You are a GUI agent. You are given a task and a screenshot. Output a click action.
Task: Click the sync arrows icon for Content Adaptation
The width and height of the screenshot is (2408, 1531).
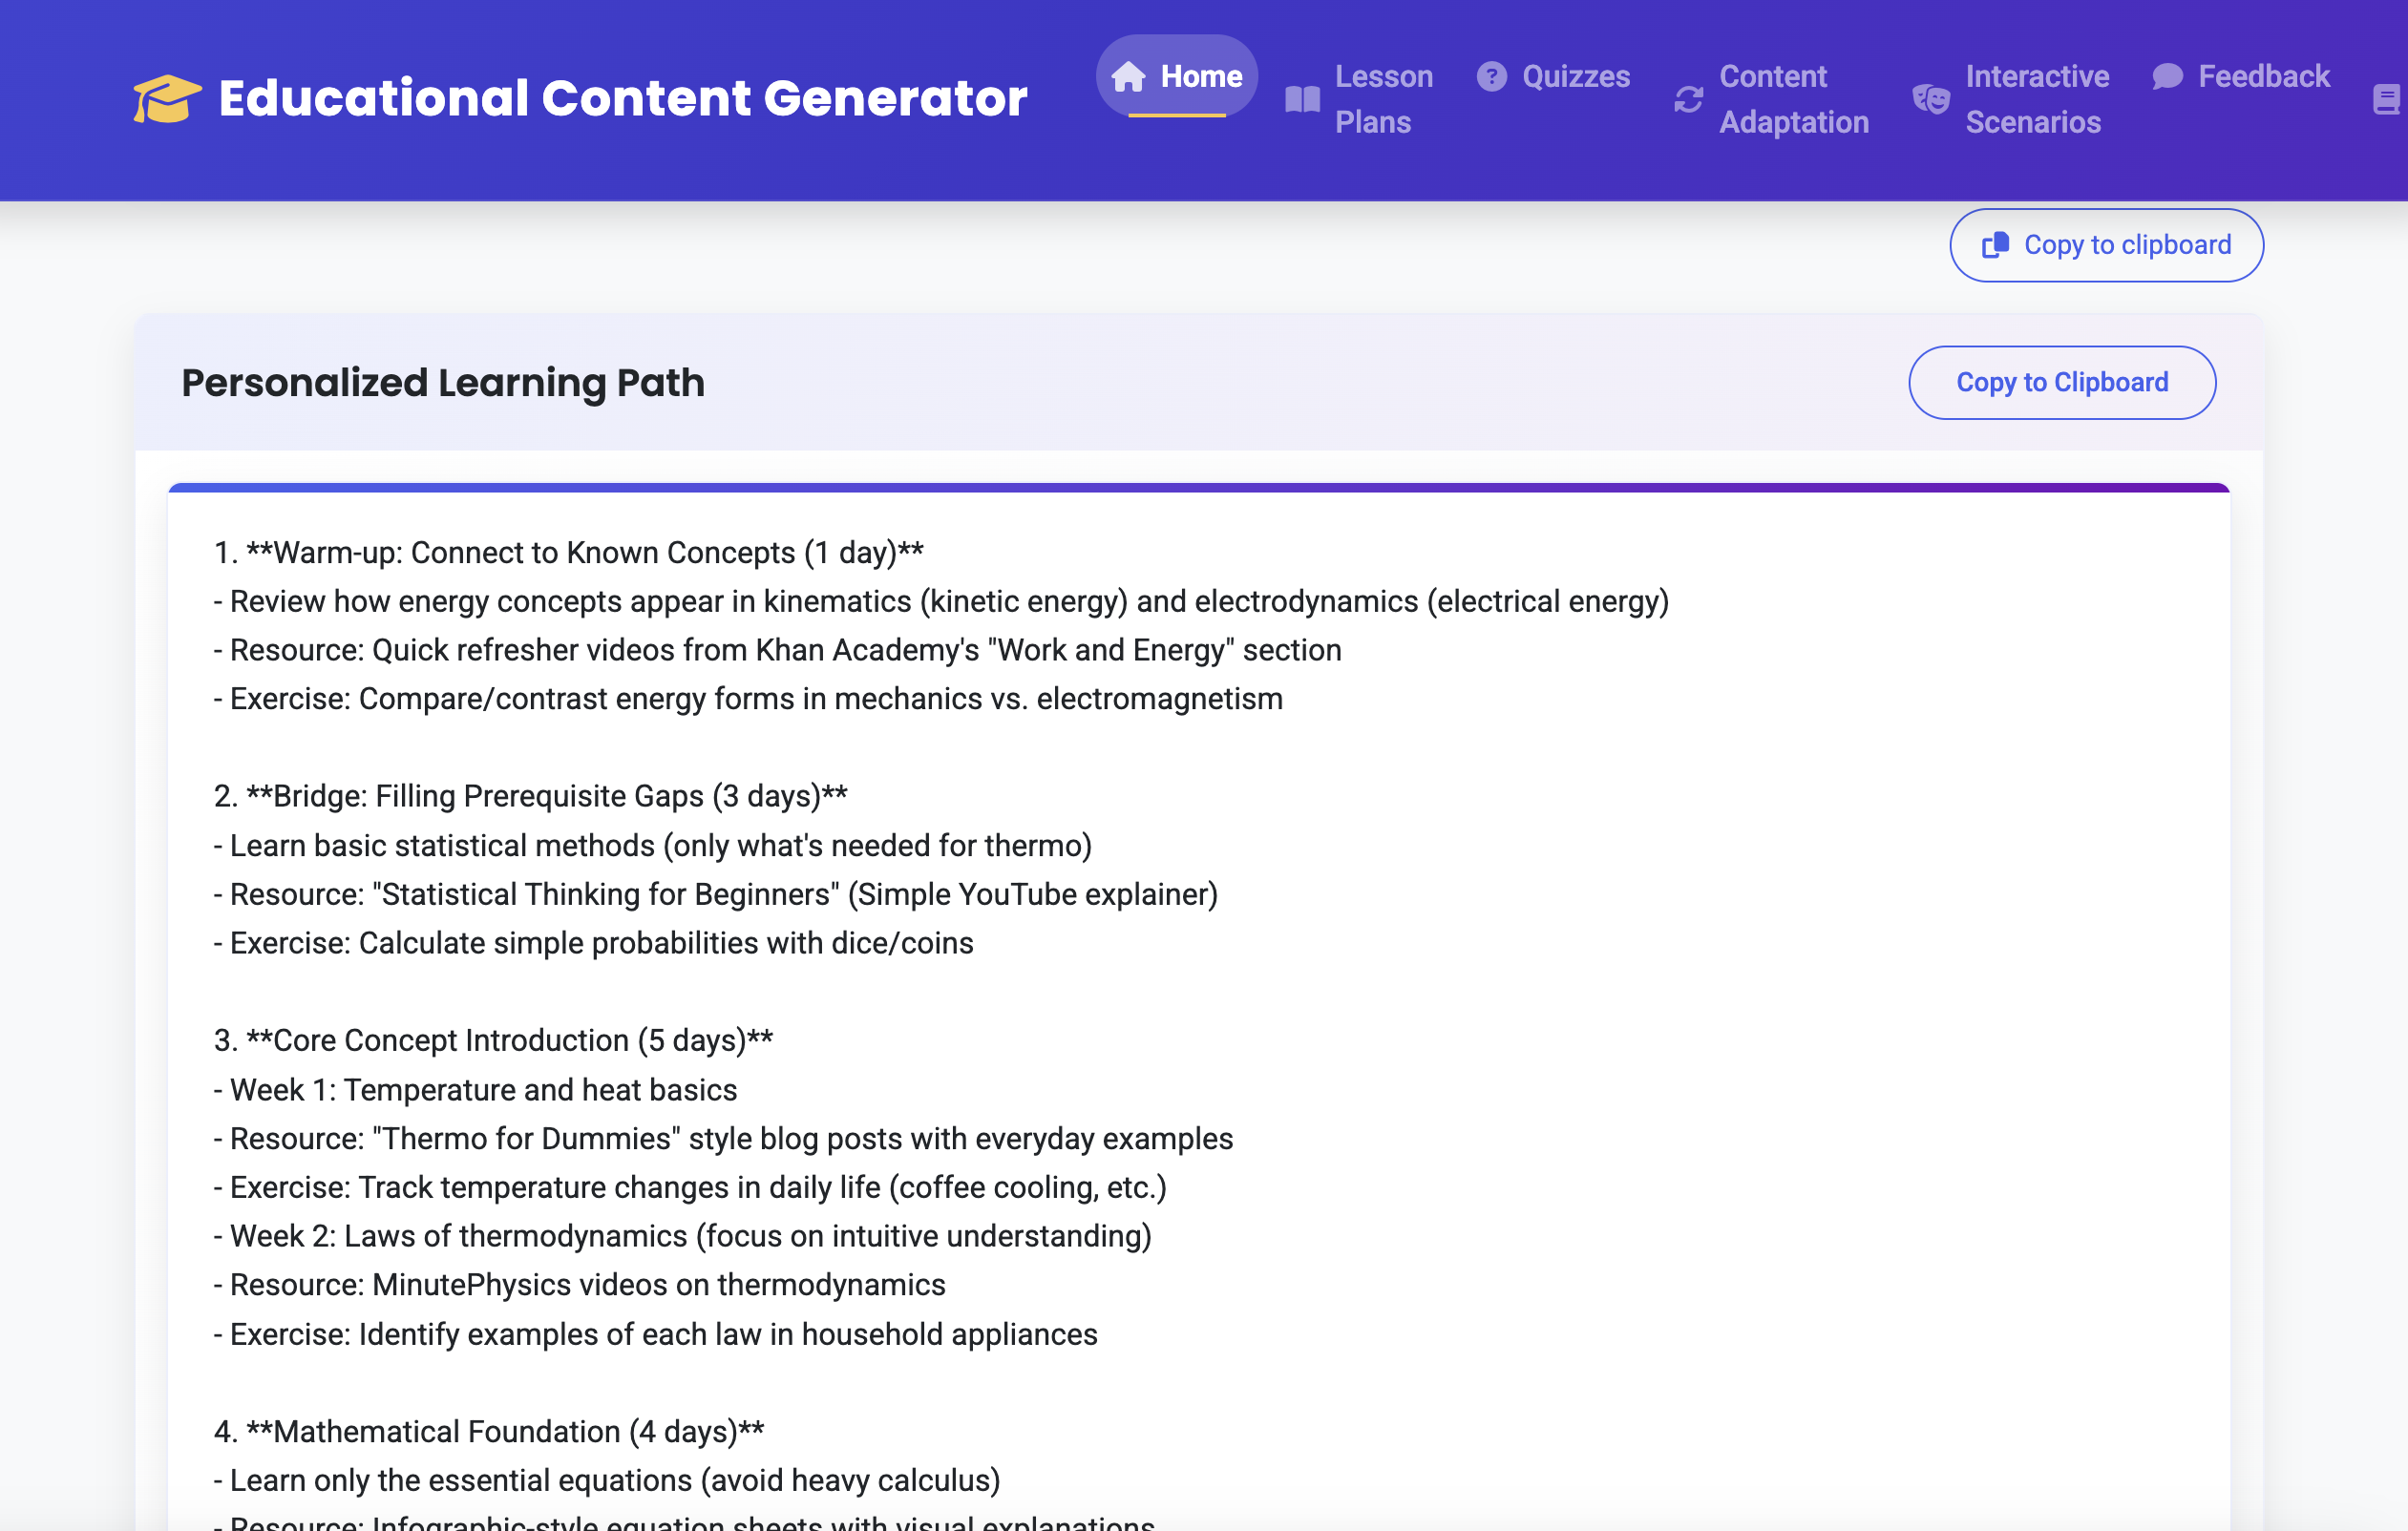coord(1688,99)
